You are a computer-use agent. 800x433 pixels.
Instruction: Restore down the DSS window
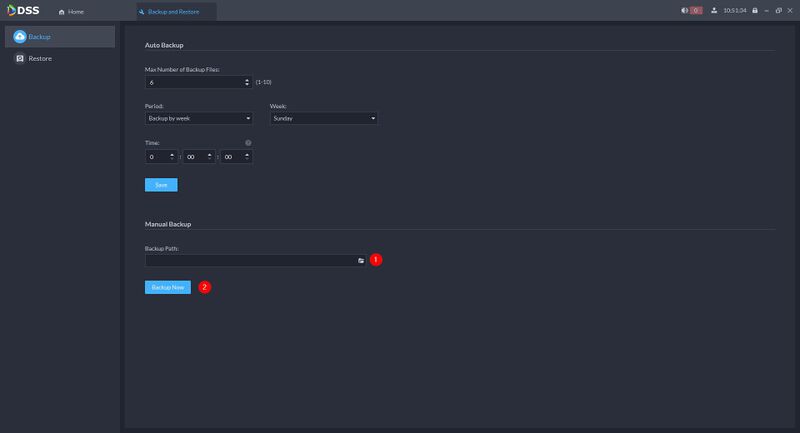tap(779, 11)
